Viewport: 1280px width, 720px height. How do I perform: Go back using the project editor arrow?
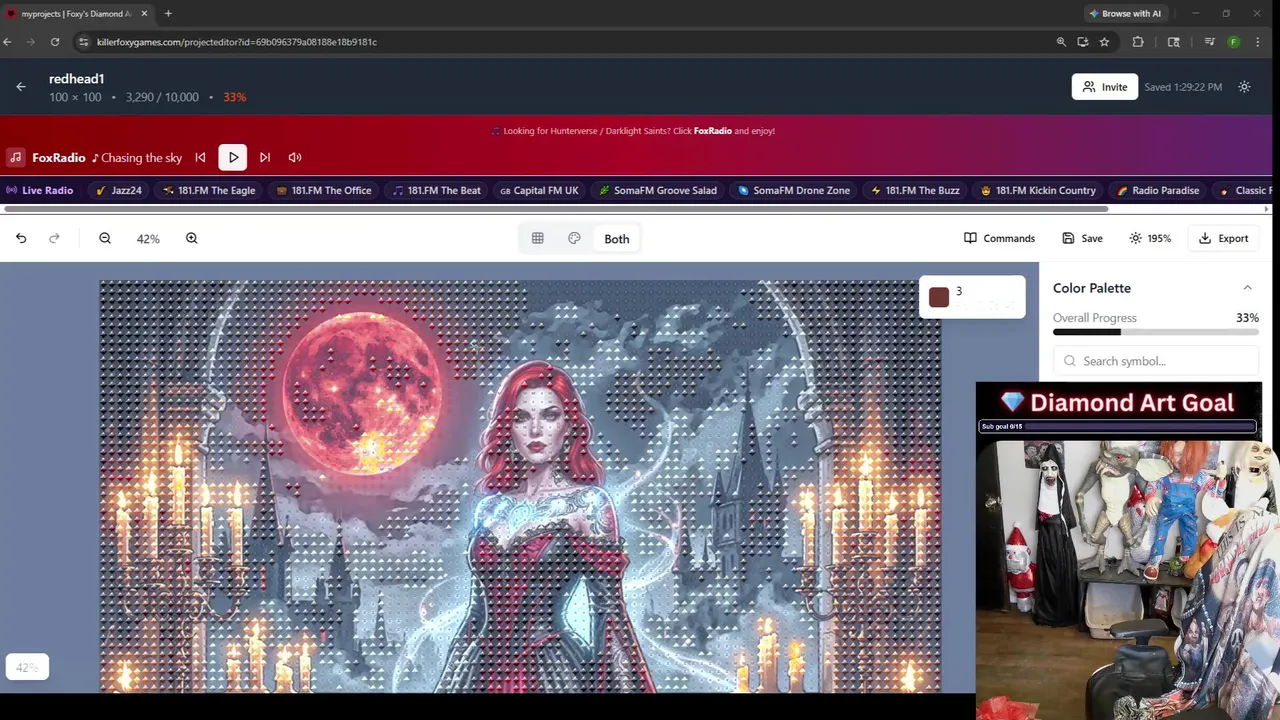tap(21, 87)
